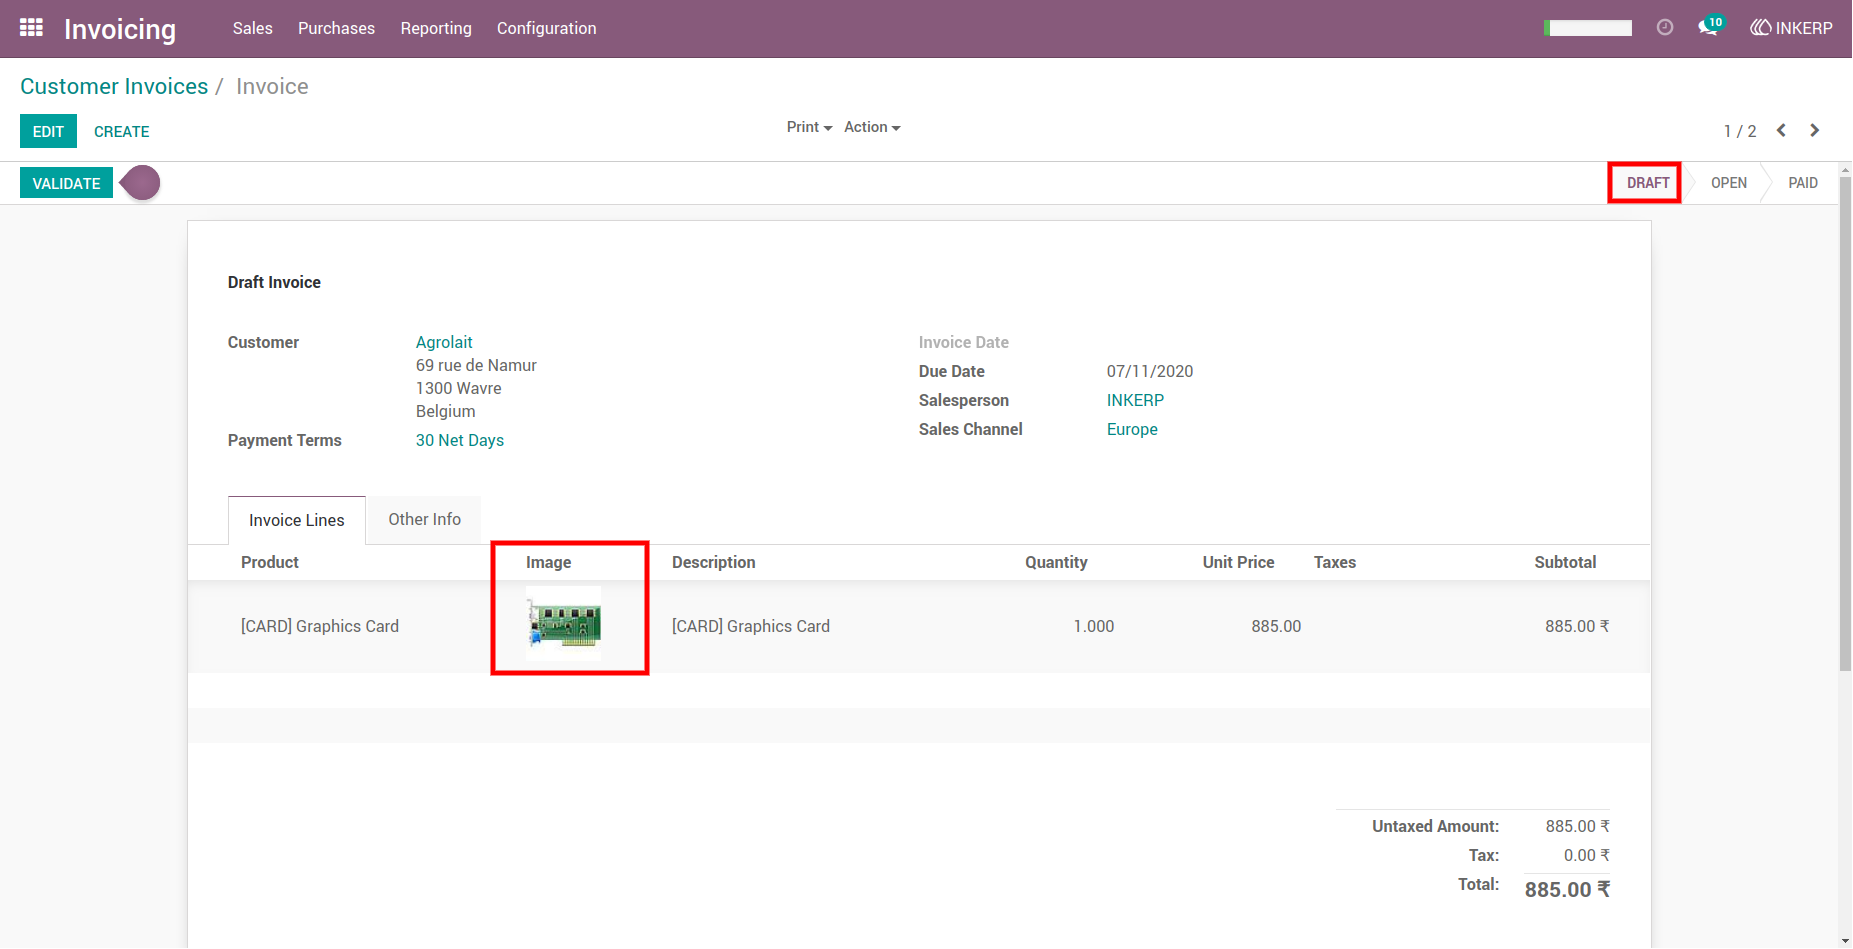The width and height of the screenshot is (1853, 949).
Task: Select the DRAFT status stage
Action: pyautogui.click(x=1648, y=183)
